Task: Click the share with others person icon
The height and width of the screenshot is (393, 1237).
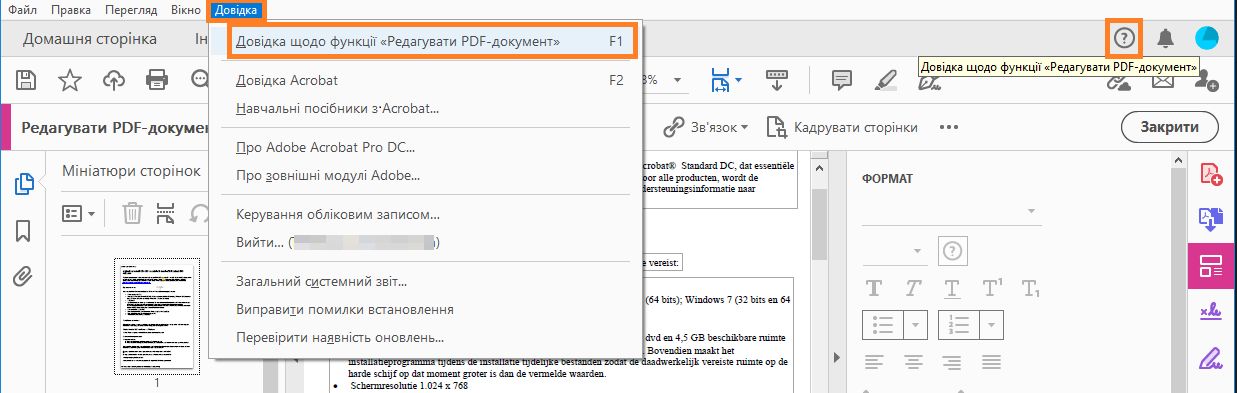Action: point(1206,81)
